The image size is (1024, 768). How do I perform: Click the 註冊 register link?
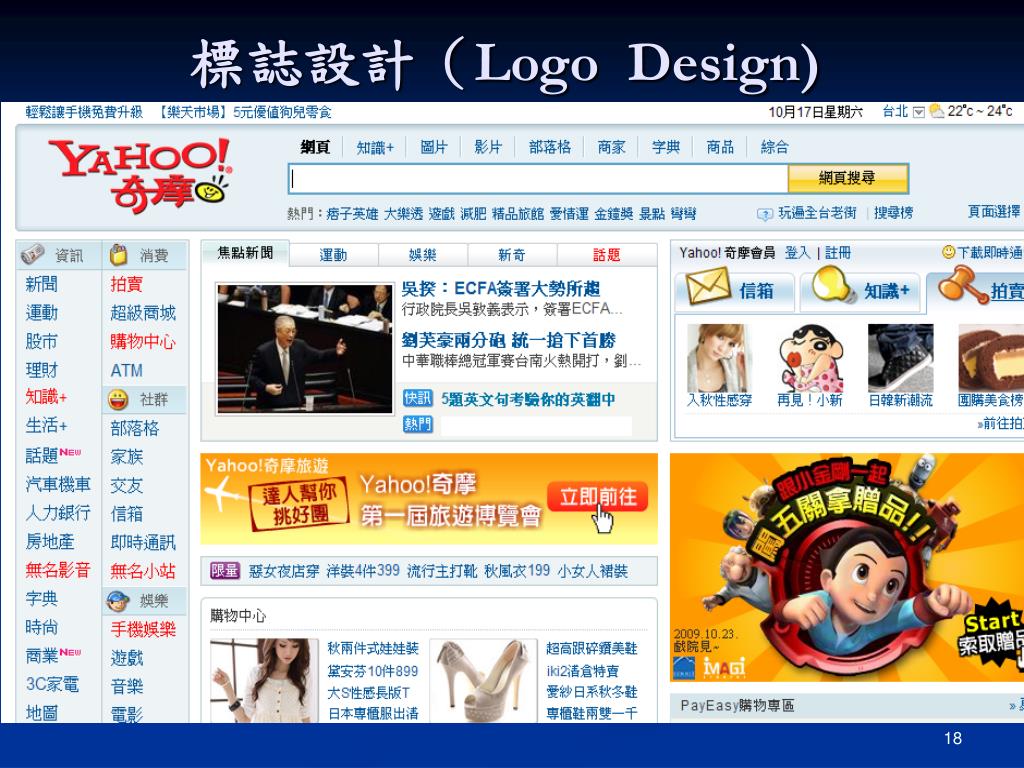pos(838,253)
